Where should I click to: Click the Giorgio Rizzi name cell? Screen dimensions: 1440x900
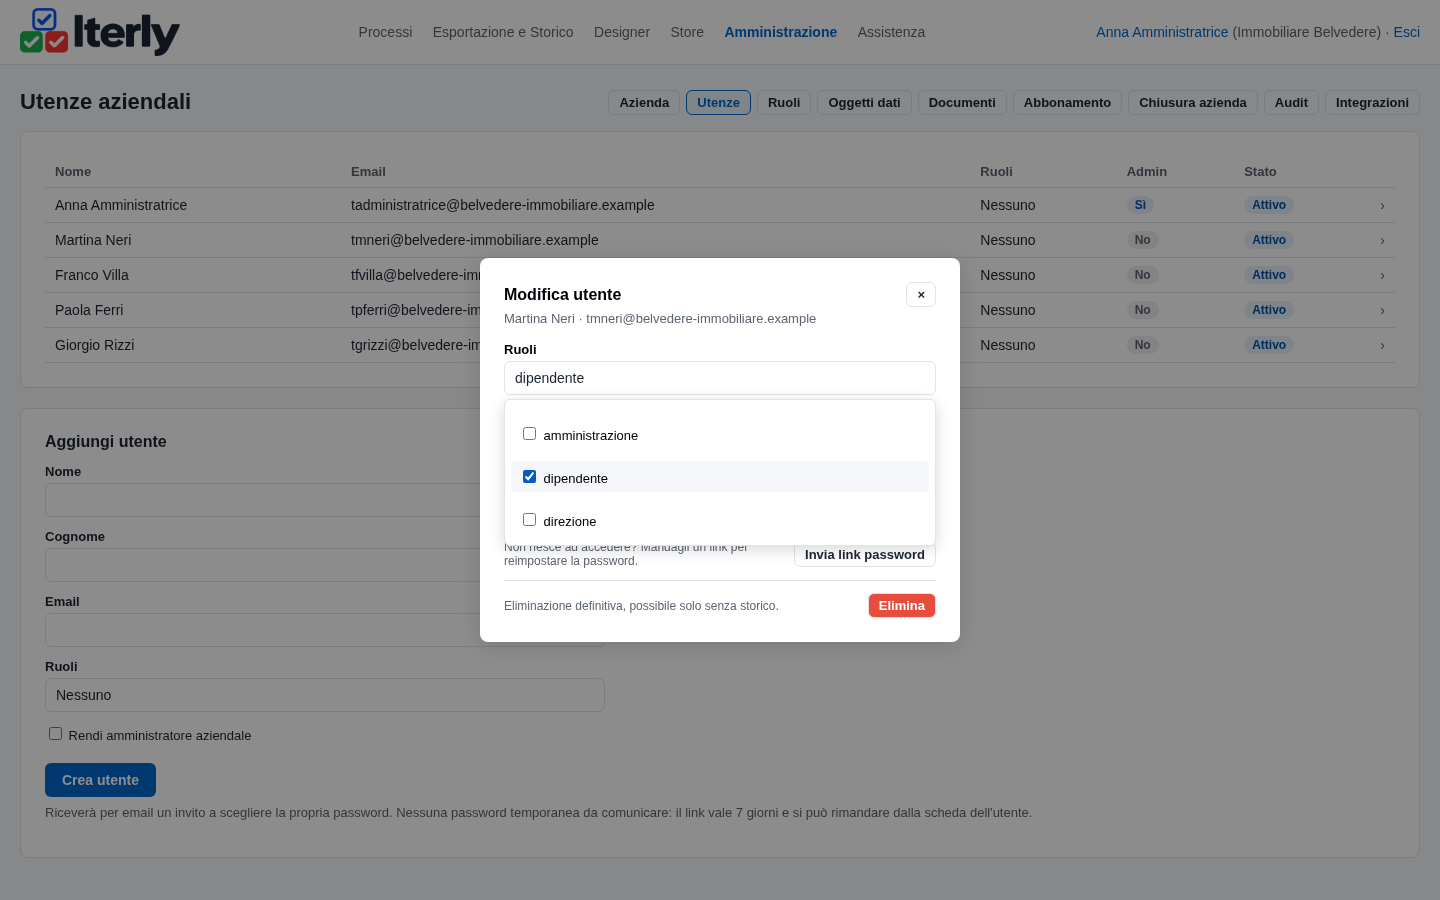click(x=95, y=345)
